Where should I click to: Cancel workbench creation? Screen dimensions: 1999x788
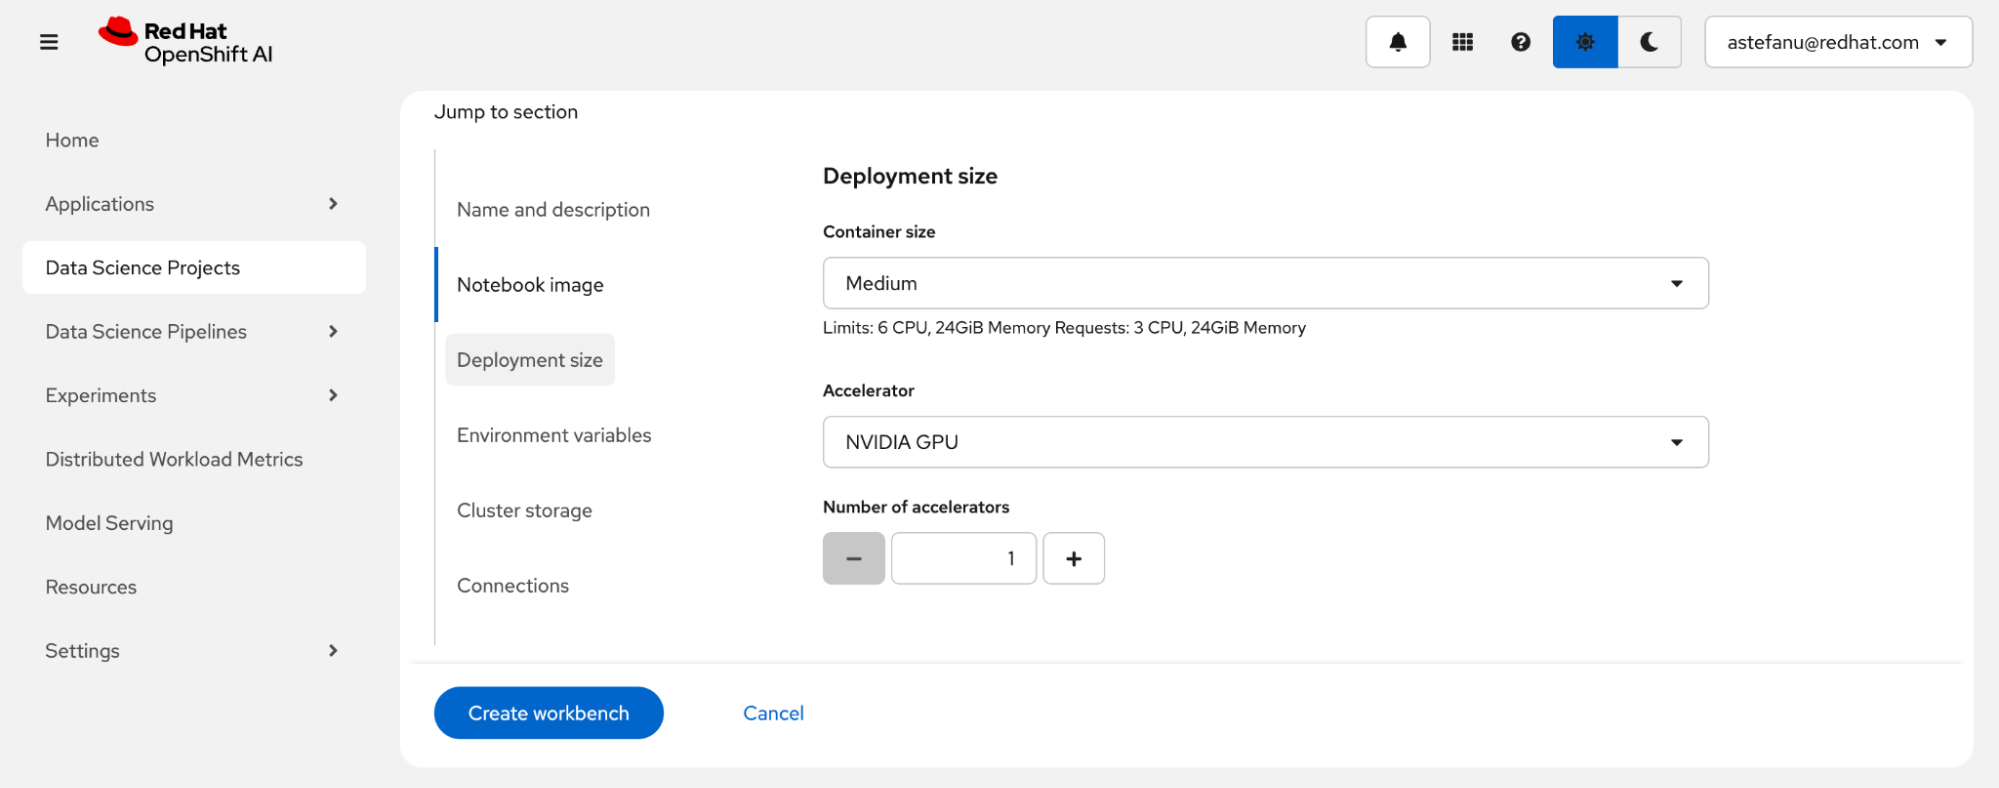click(x=773, y=713)
